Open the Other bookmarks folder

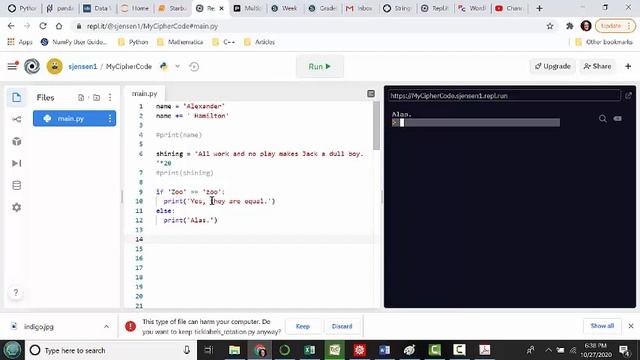tap(604, 42)
